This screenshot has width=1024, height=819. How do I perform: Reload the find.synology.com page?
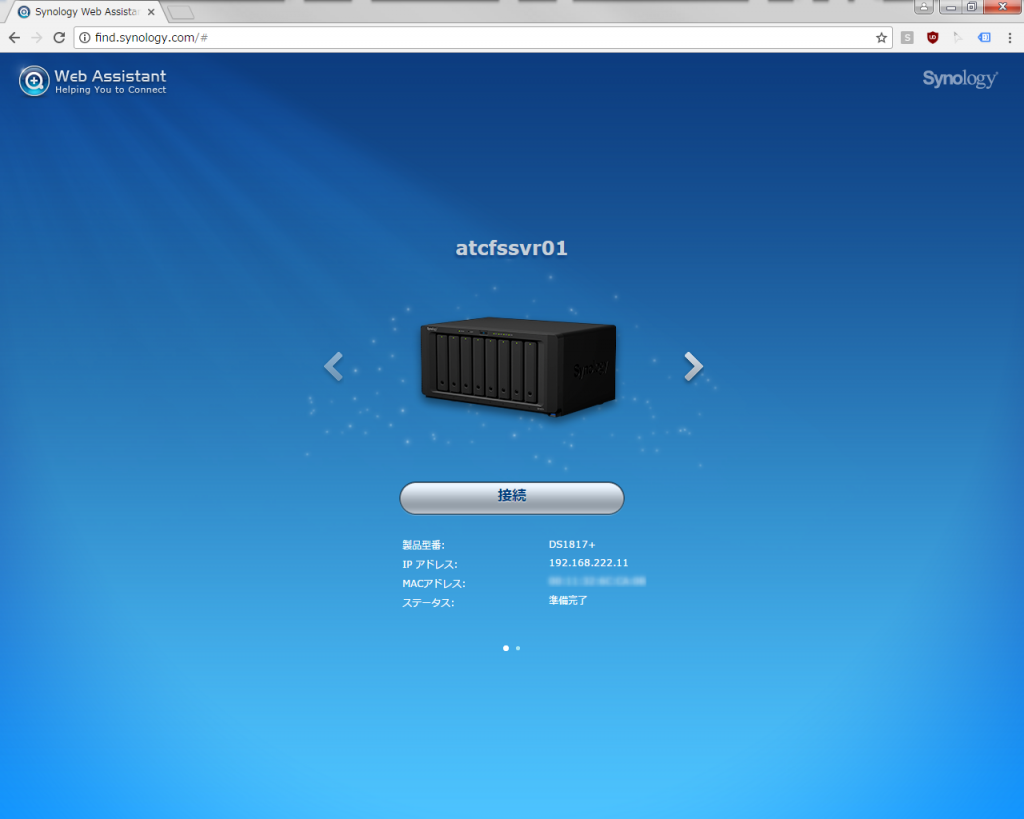pos(59,38)
